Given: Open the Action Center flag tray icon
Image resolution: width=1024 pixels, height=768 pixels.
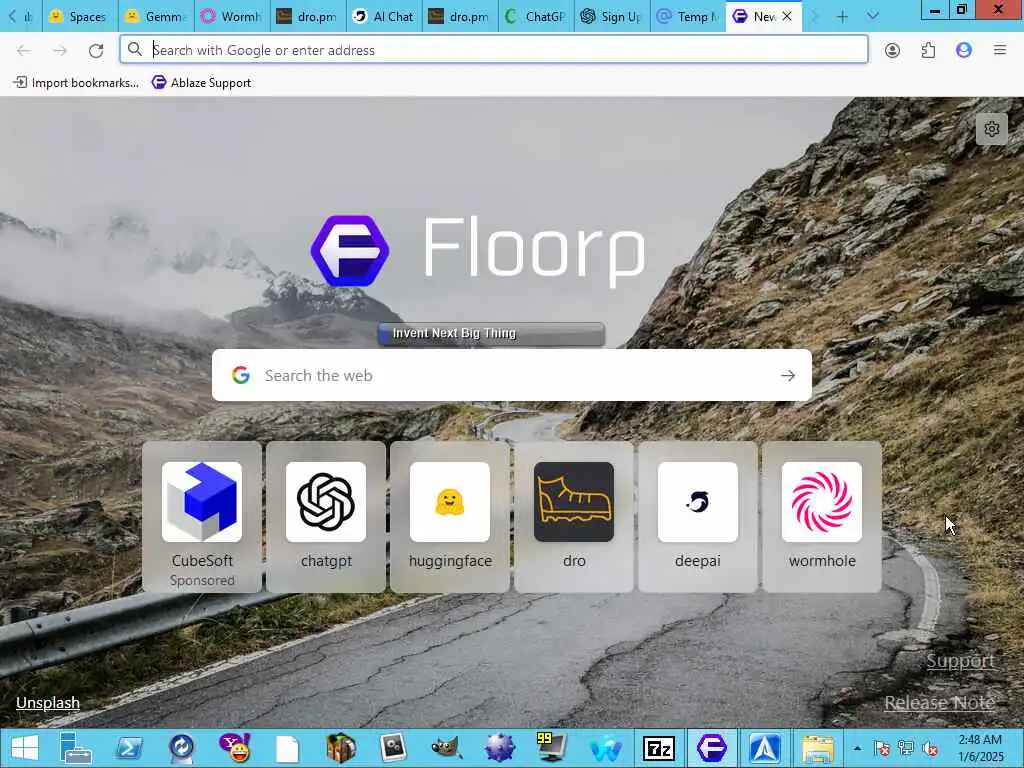Looking at the screenshot, I should coord(882,748).
